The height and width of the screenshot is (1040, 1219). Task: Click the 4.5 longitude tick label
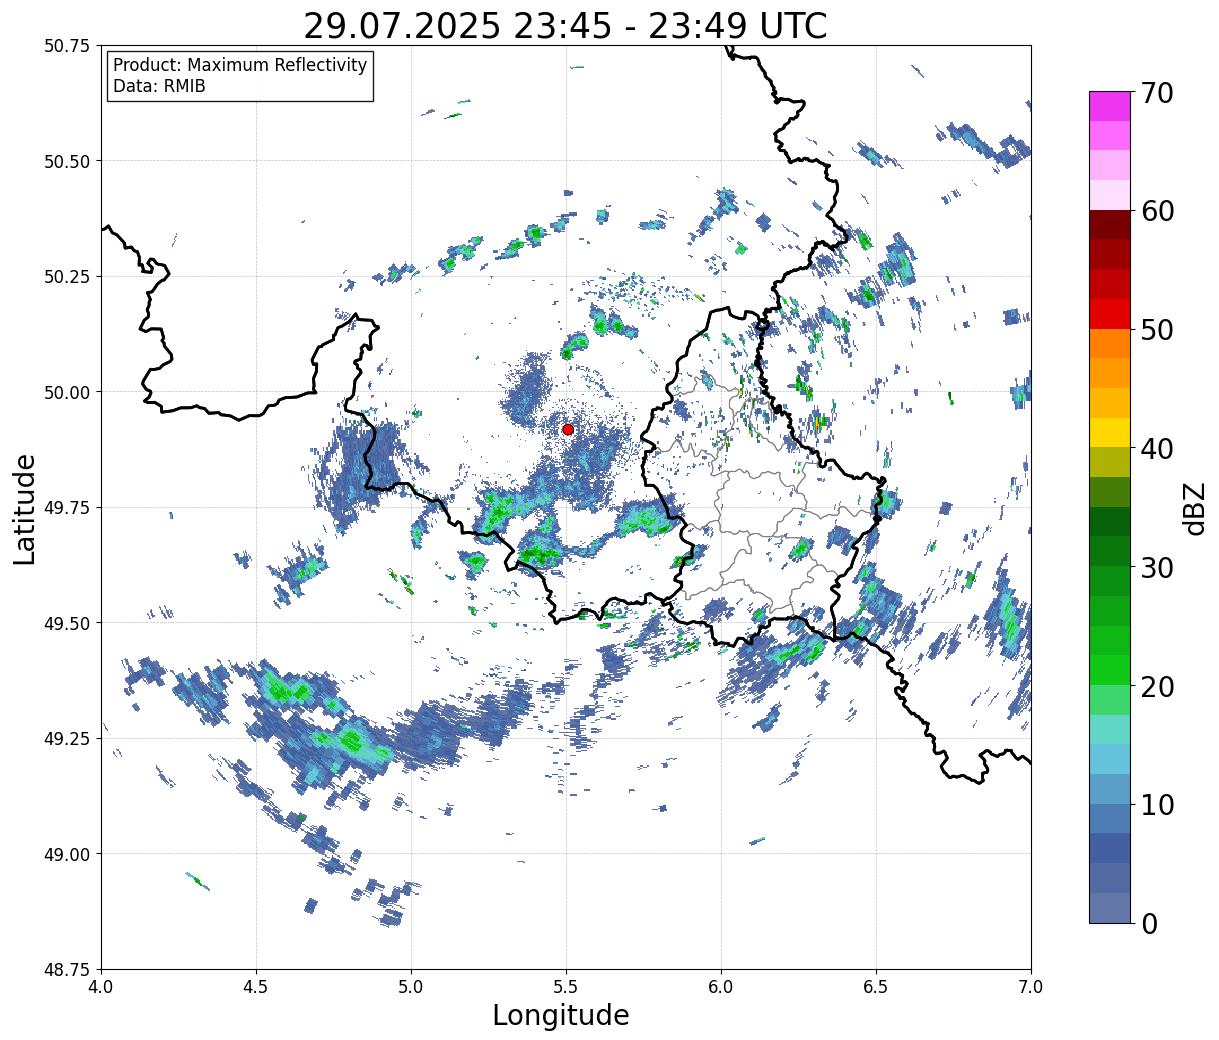click(256, 987)
